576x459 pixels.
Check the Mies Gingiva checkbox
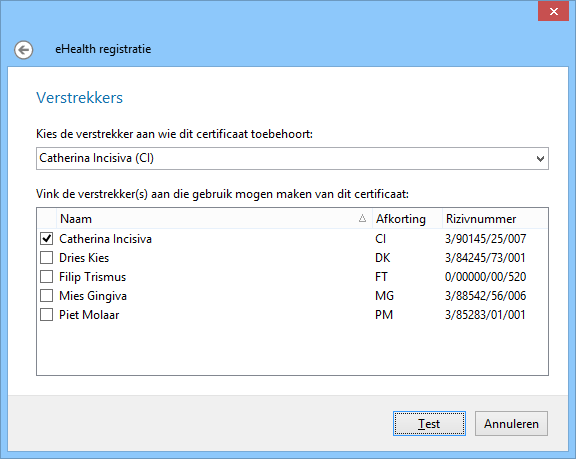point(46,296)
